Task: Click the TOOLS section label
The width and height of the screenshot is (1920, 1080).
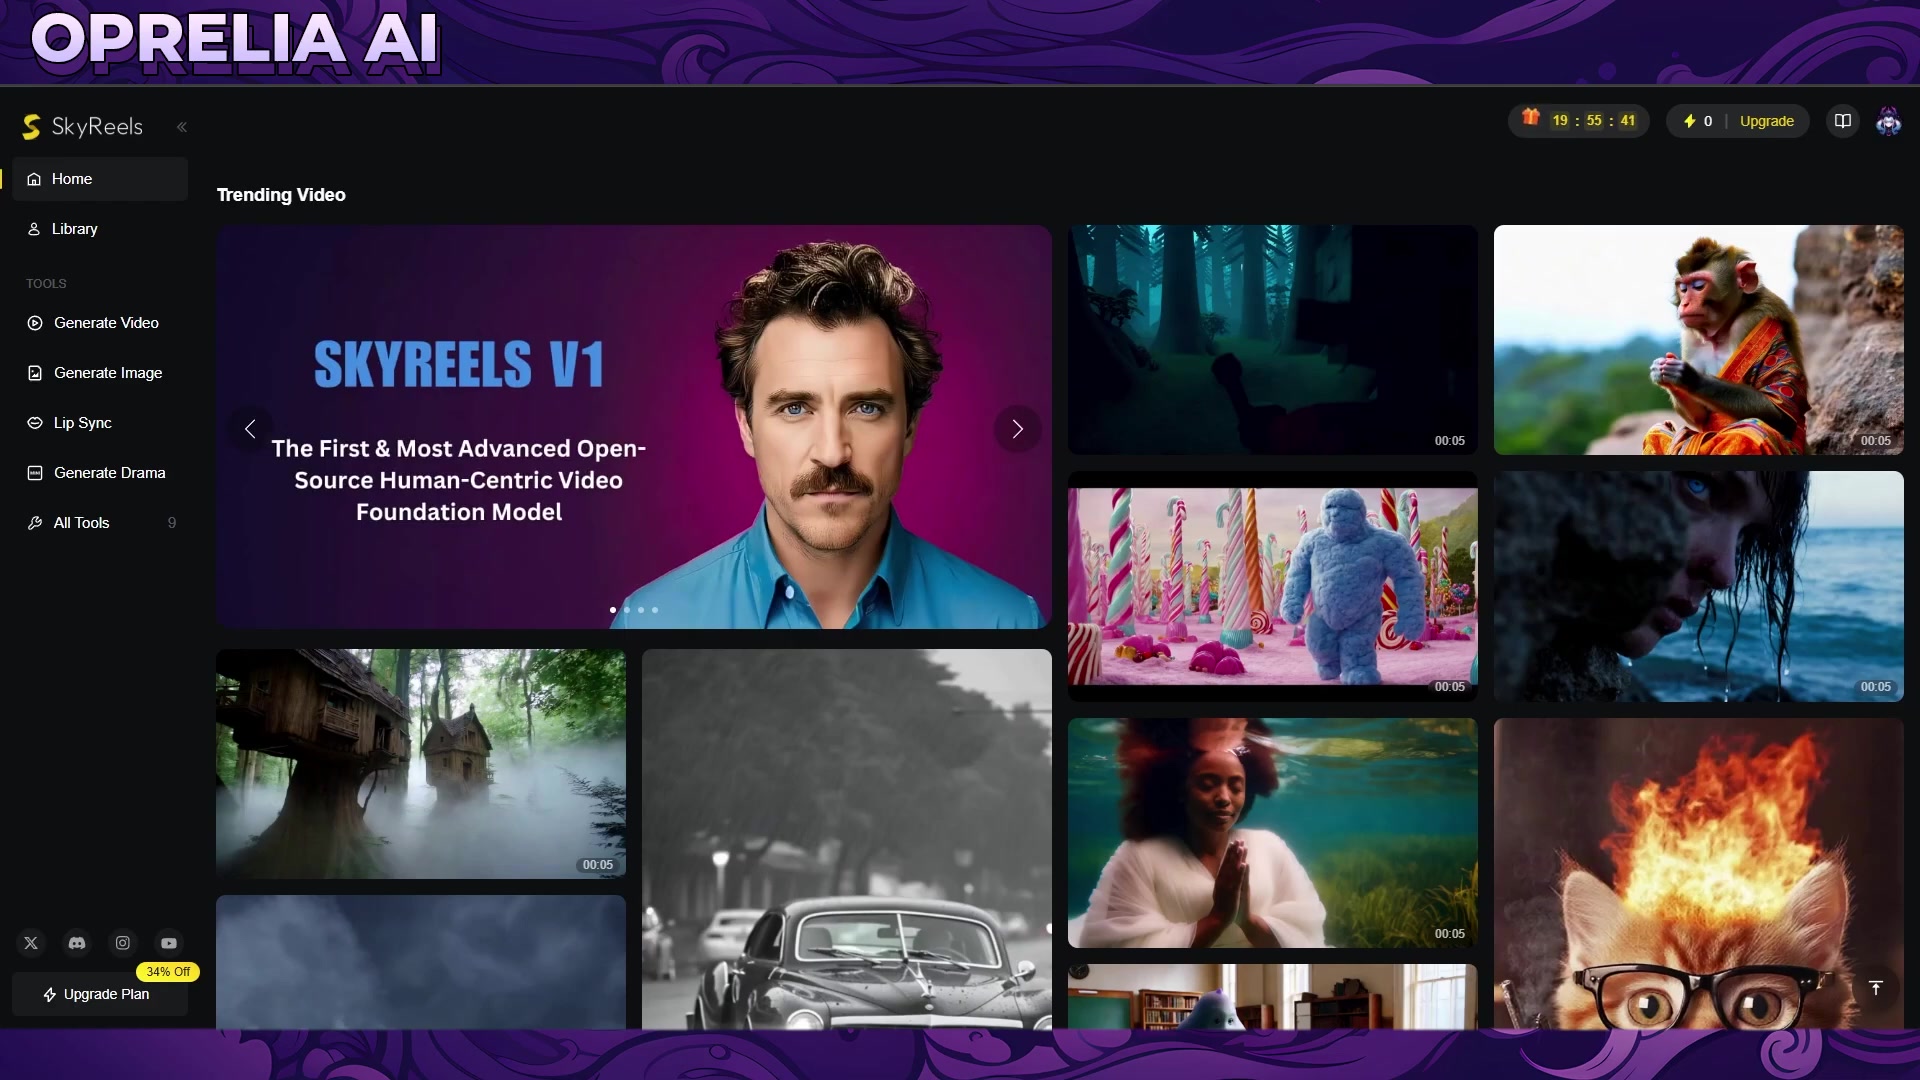Action: point(46,284)
